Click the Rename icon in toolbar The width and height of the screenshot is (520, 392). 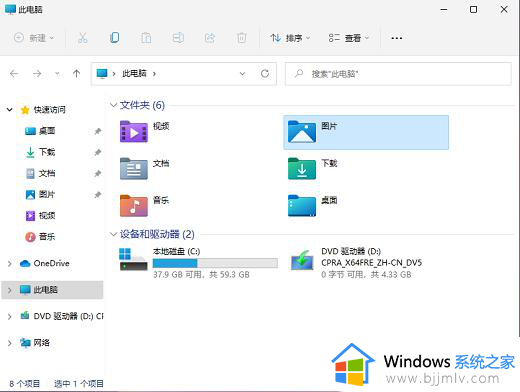click(178, 38)
